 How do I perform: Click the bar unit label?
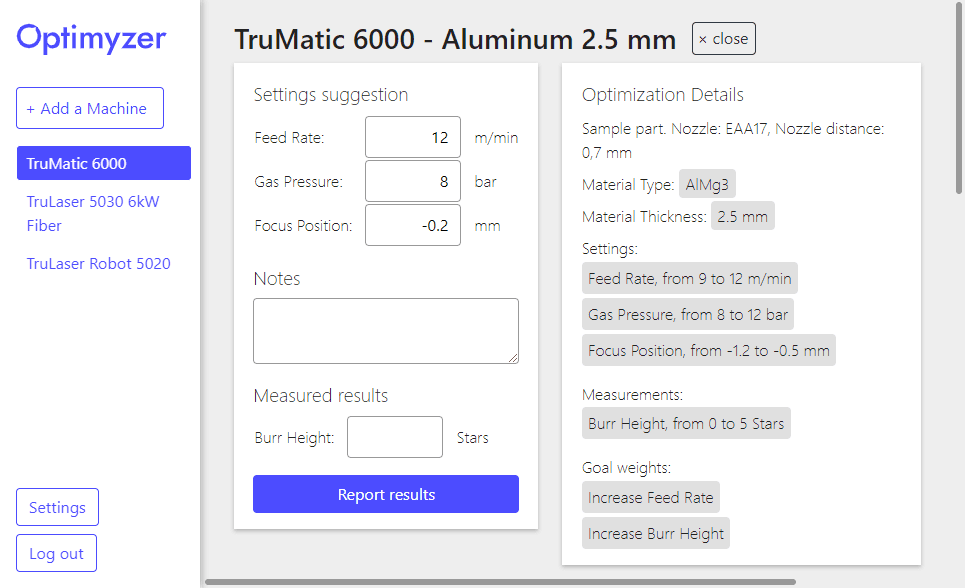(486, 182)
